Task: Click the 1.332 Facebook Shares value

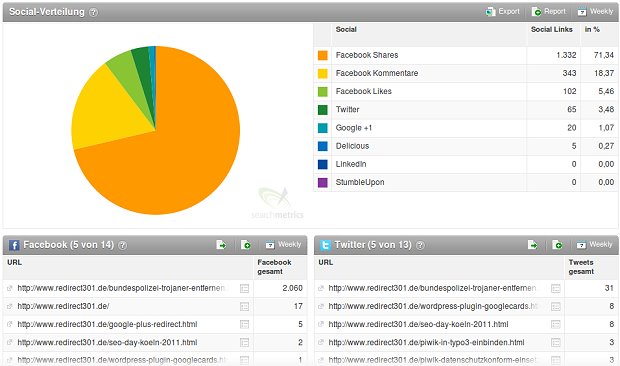Action: (566, 55)
